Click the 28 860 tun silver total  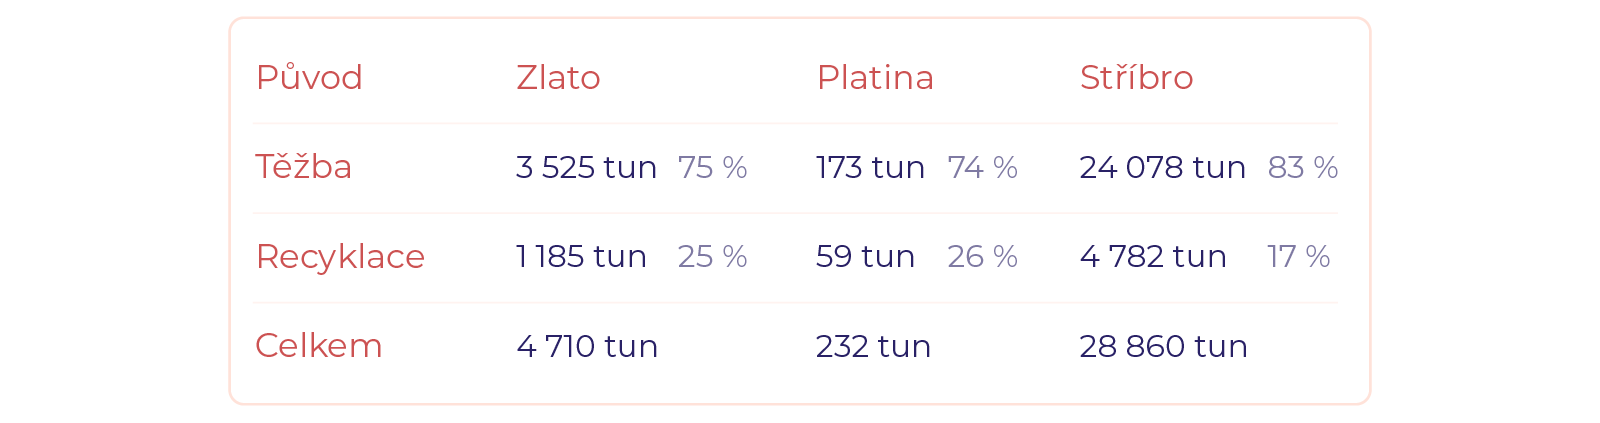1163,346
